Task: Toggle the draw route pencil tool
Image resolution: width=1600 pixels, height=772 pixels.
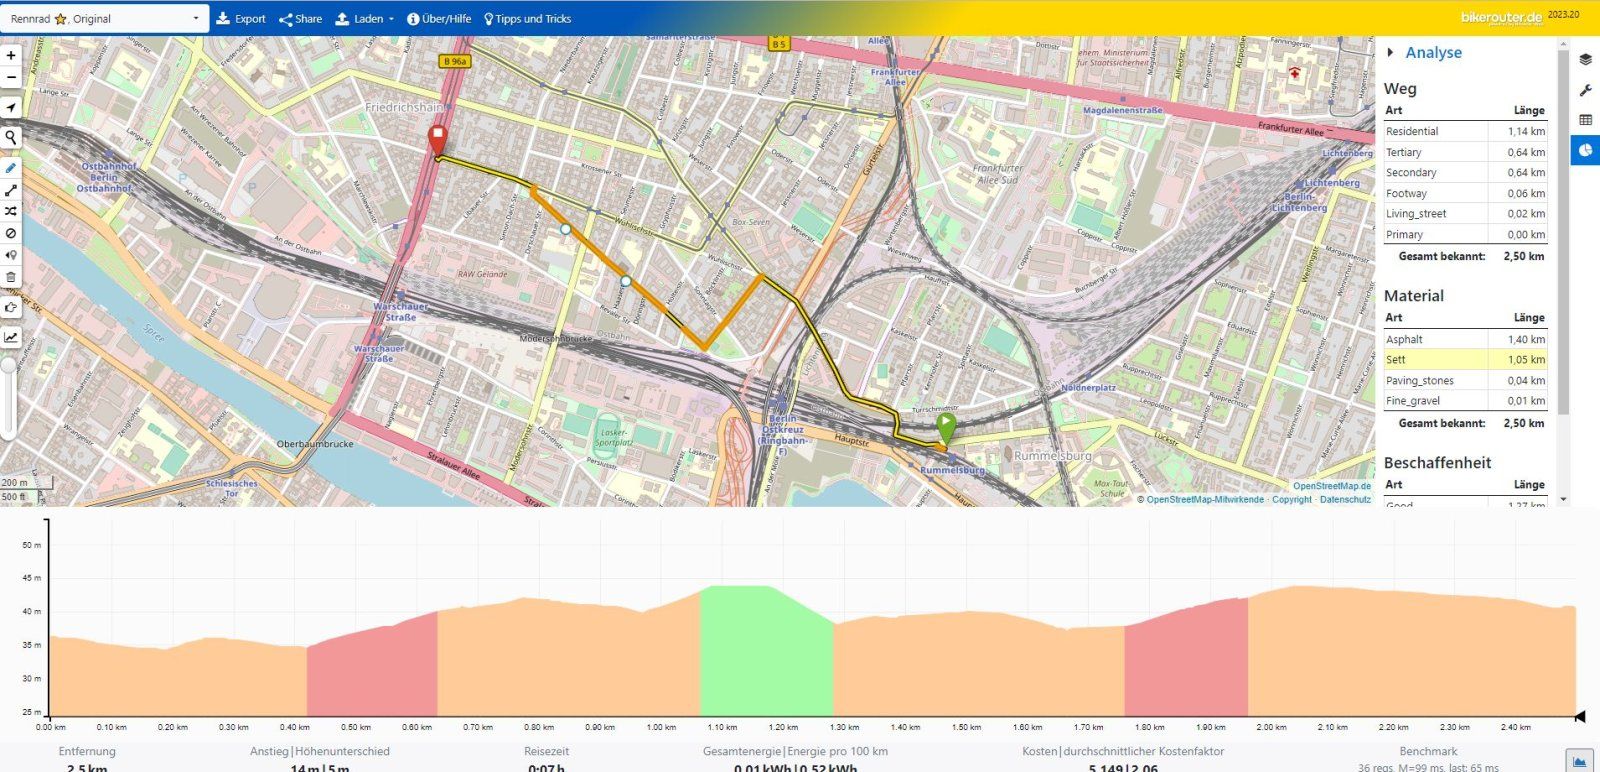Action: [x=11, y=168]
